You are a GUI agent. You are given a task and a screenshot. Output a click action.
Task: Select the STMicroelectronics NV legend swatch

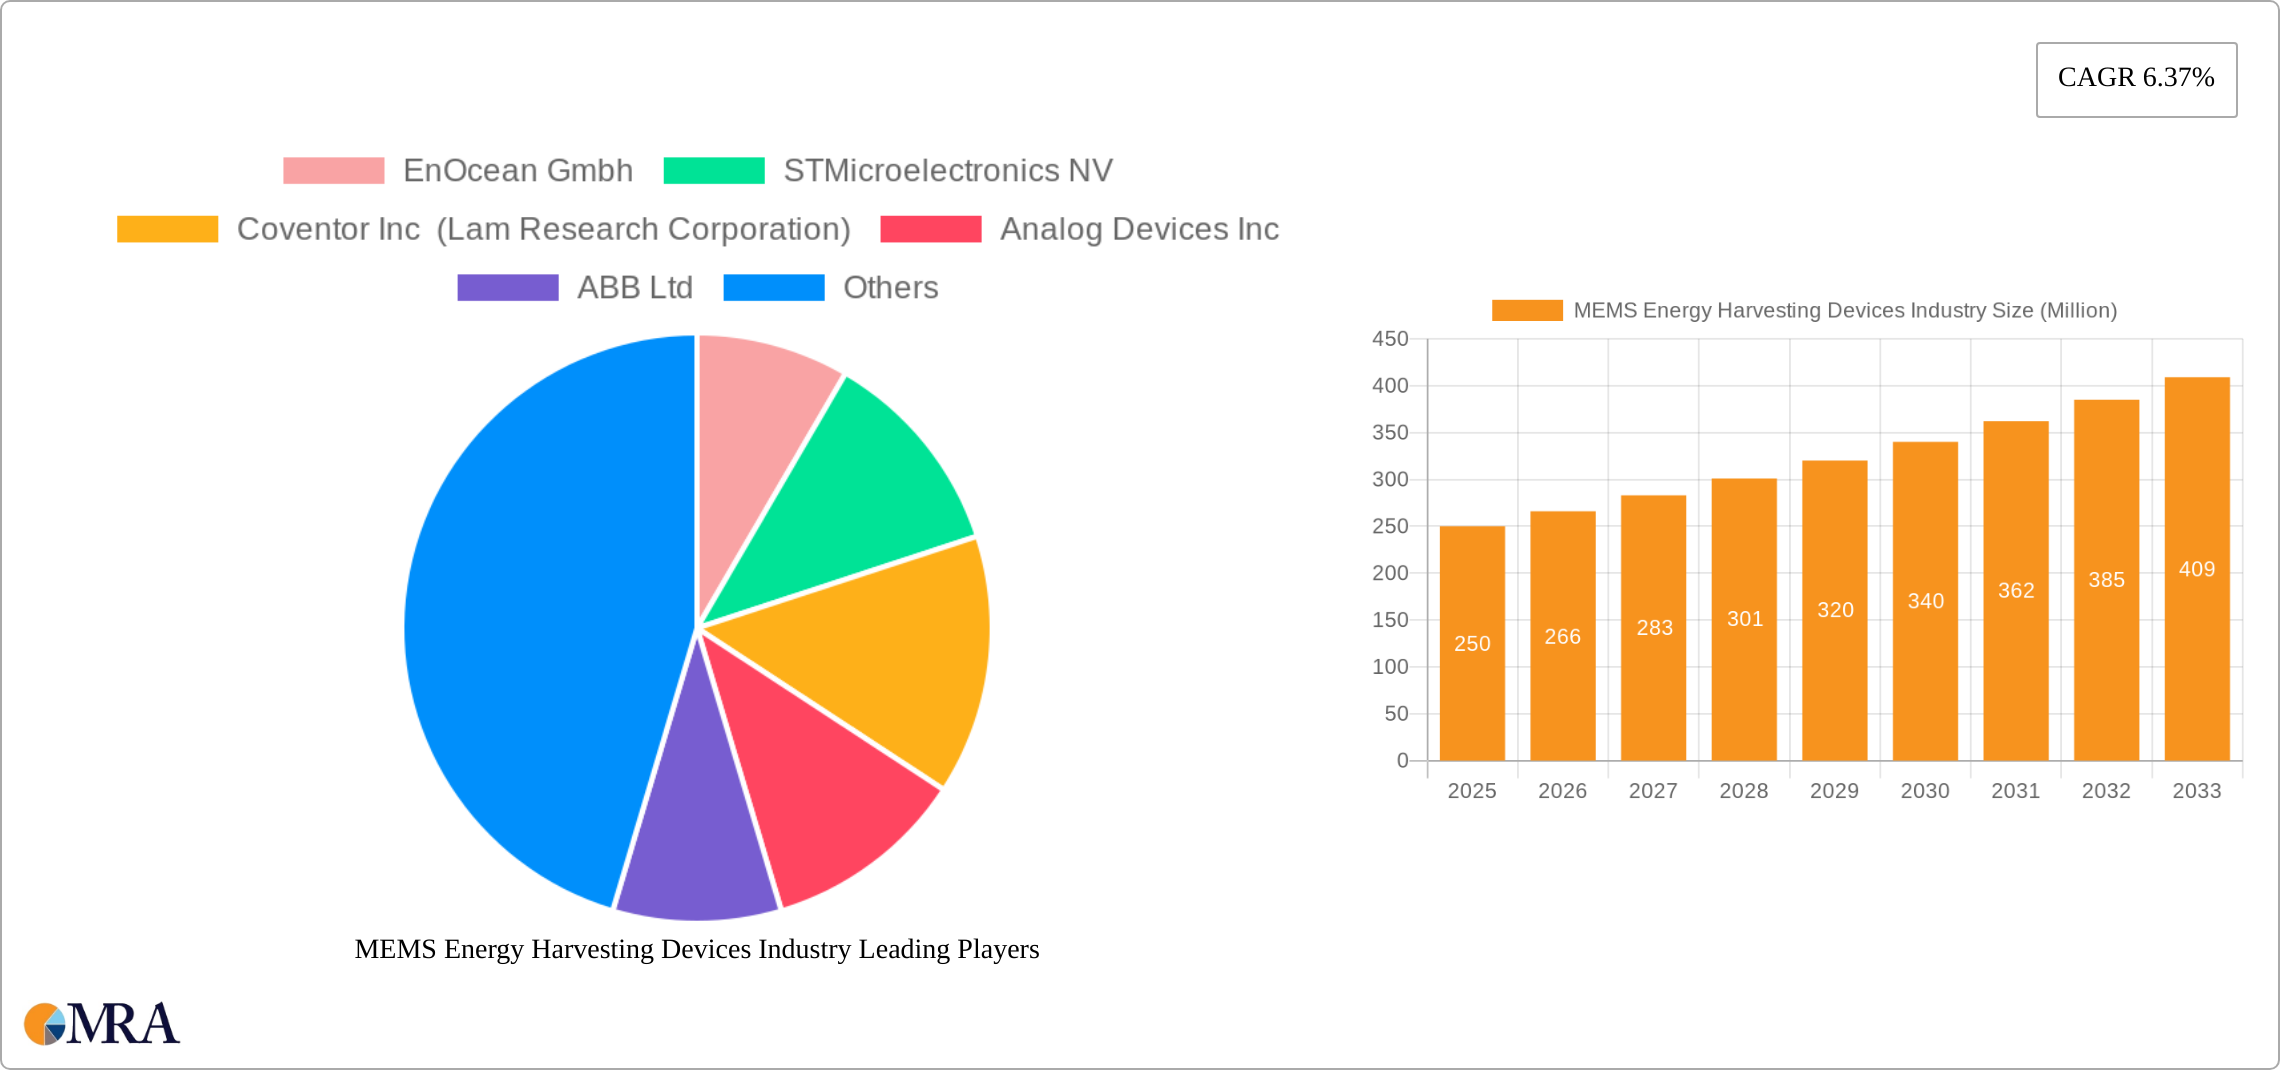pos(712,170)
